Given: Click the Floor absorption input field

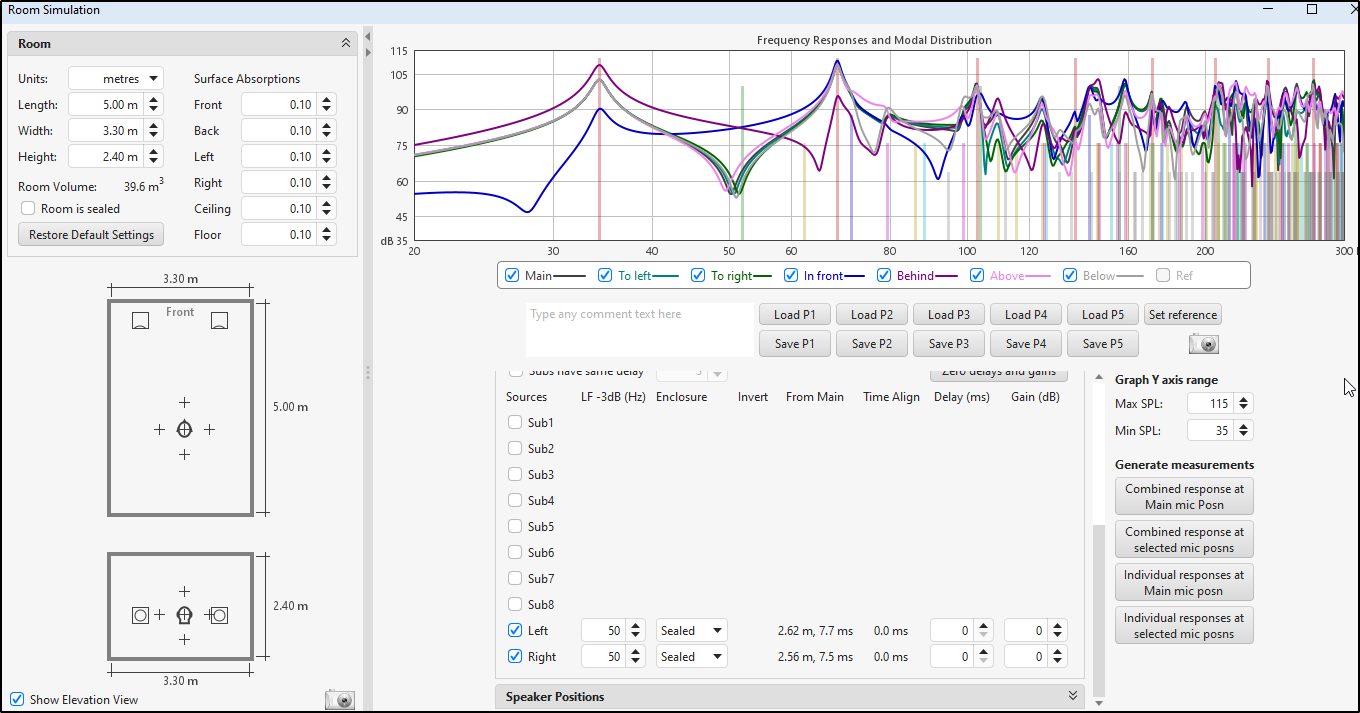Looking at the screenshot, I should [x=280, y=235].
